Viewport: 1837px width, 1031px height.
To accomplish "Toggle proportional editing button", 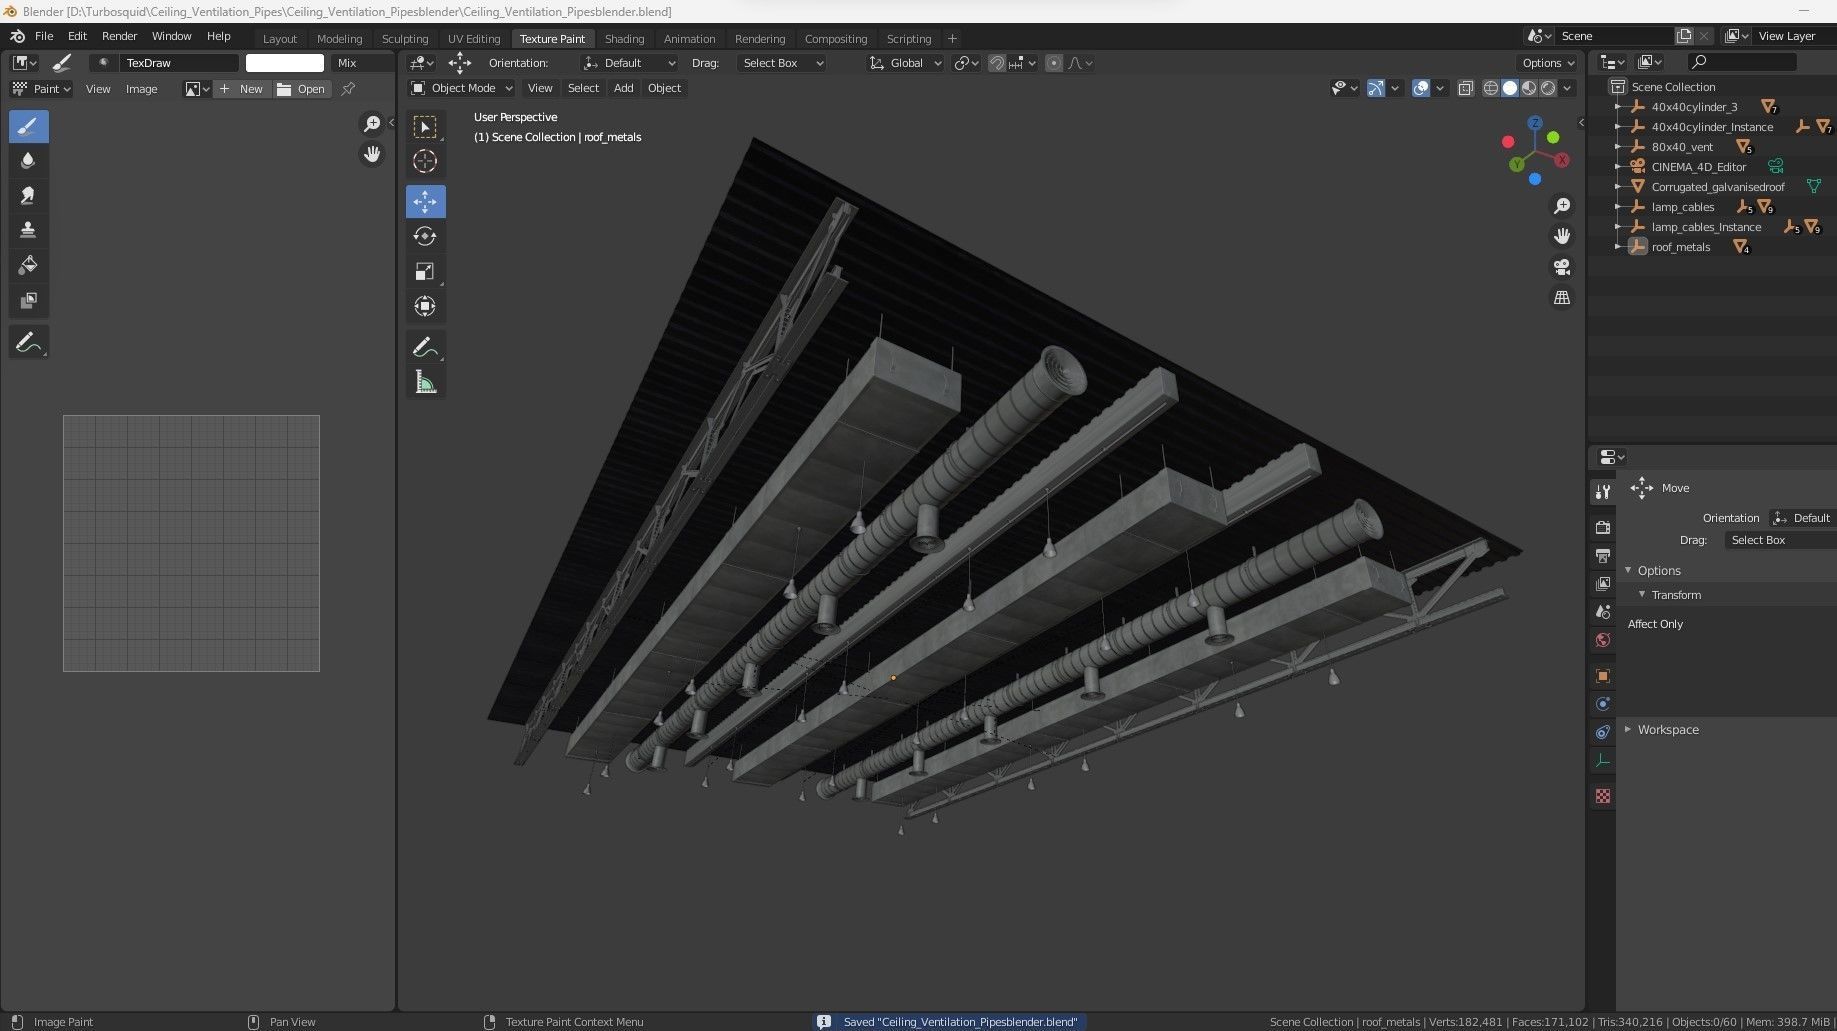I will click(x=1053, y=63).
